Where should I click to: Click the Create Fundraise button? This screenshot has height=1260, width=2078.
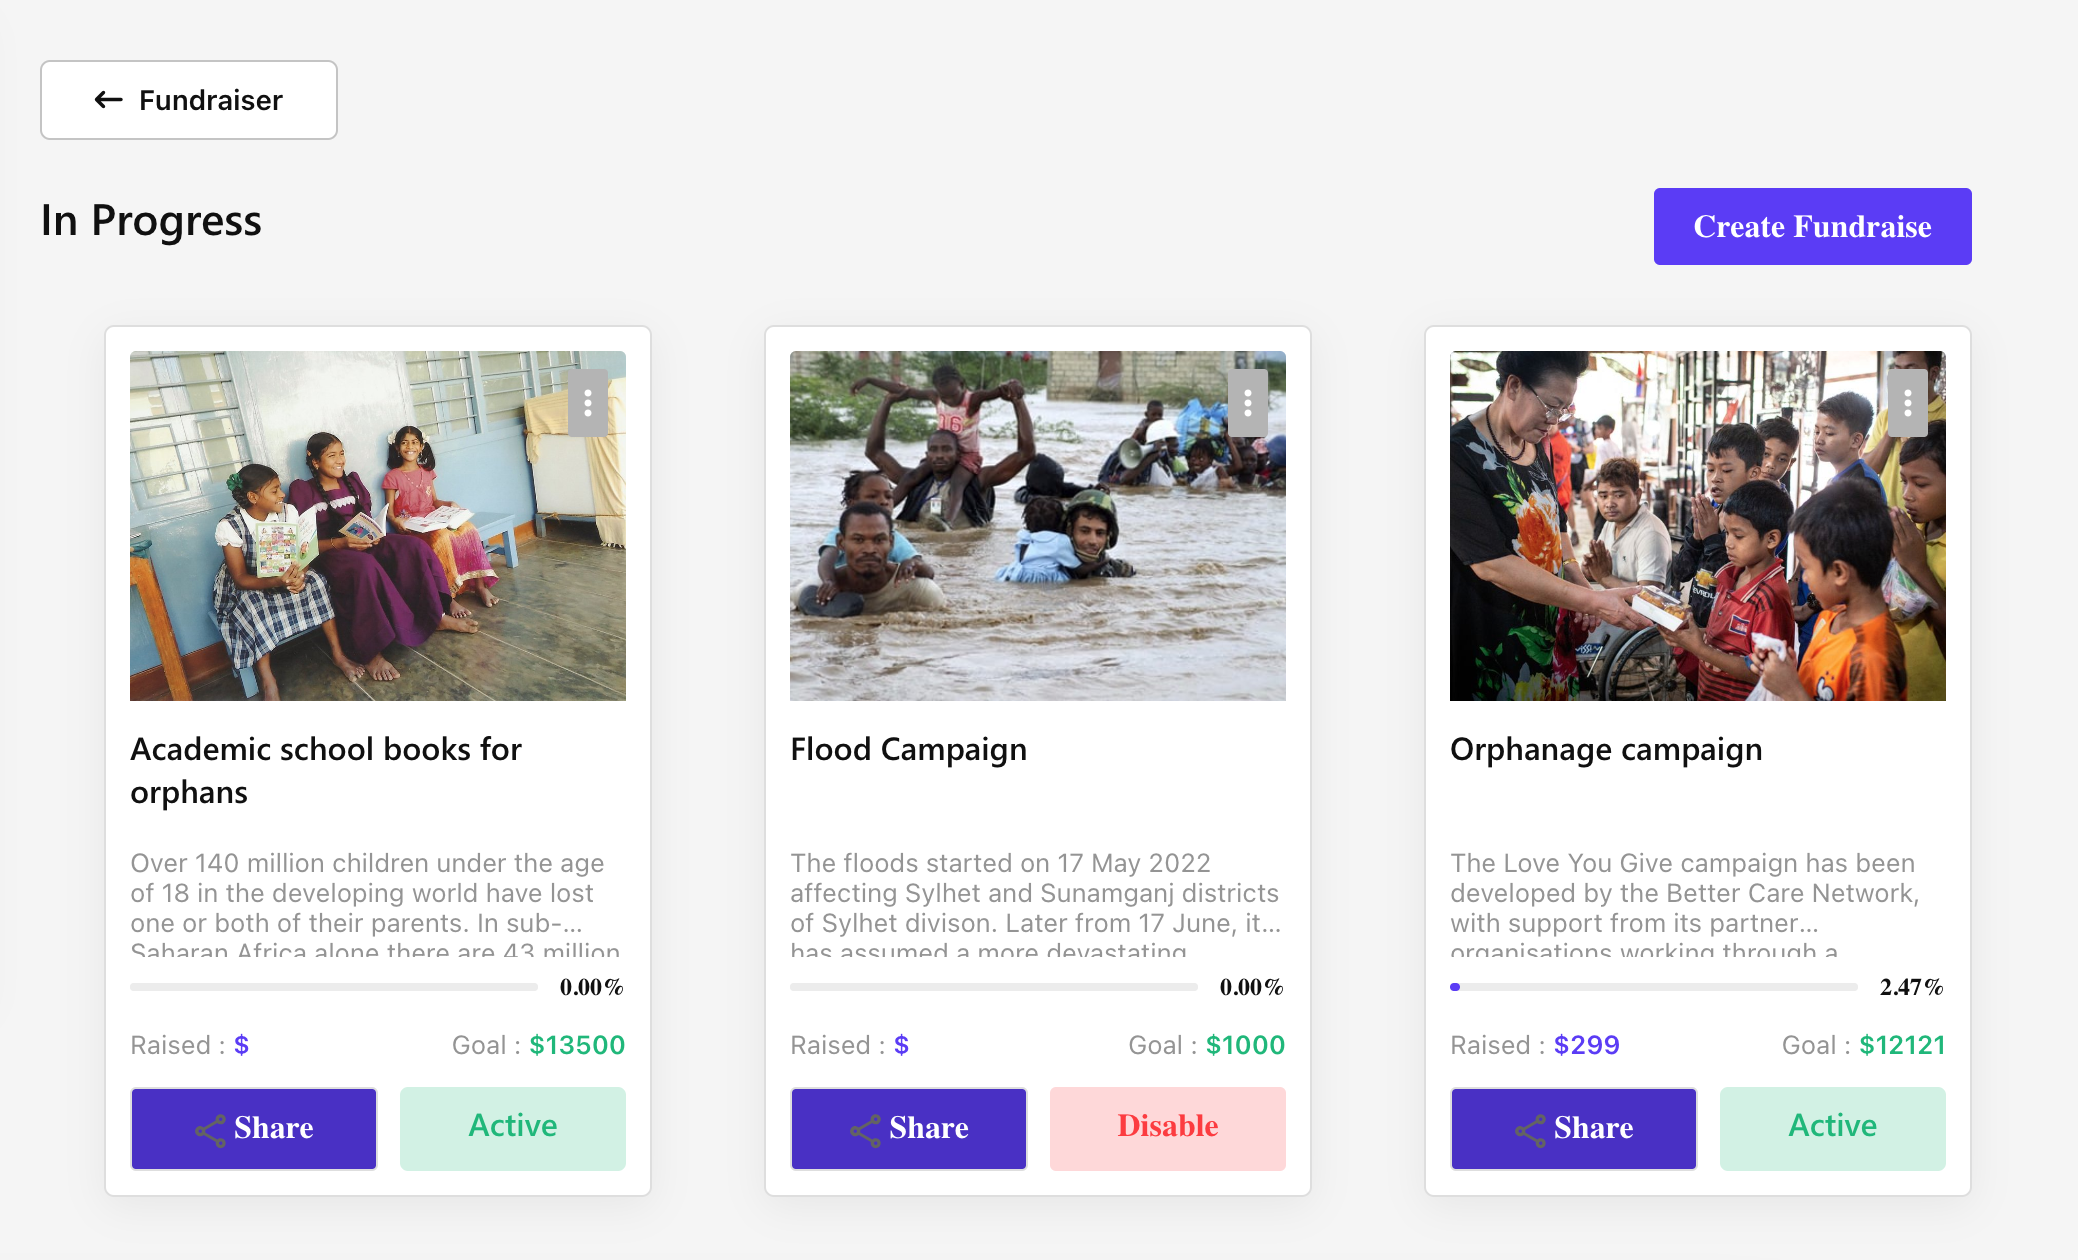[x=1812, y=227]
